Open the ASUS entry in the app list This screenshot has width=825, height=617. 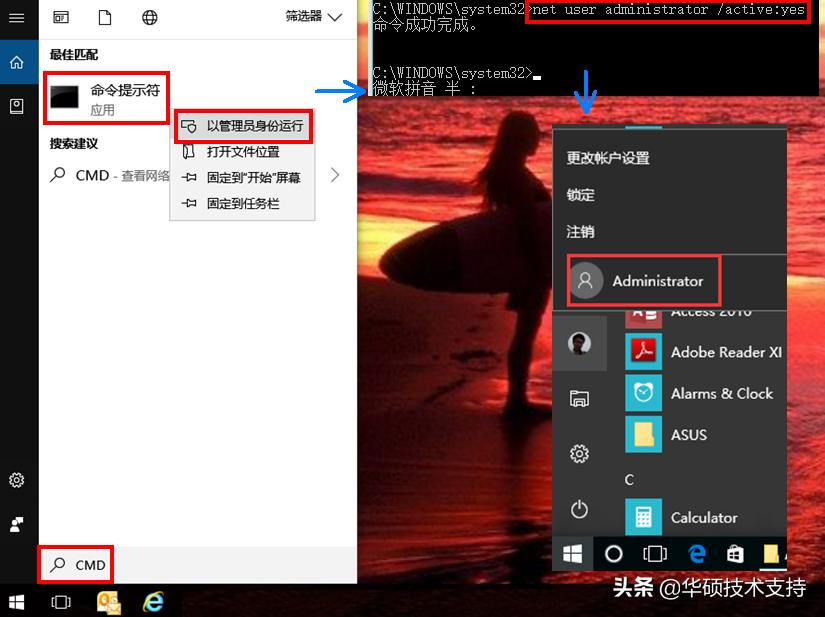tap(688, 434)
